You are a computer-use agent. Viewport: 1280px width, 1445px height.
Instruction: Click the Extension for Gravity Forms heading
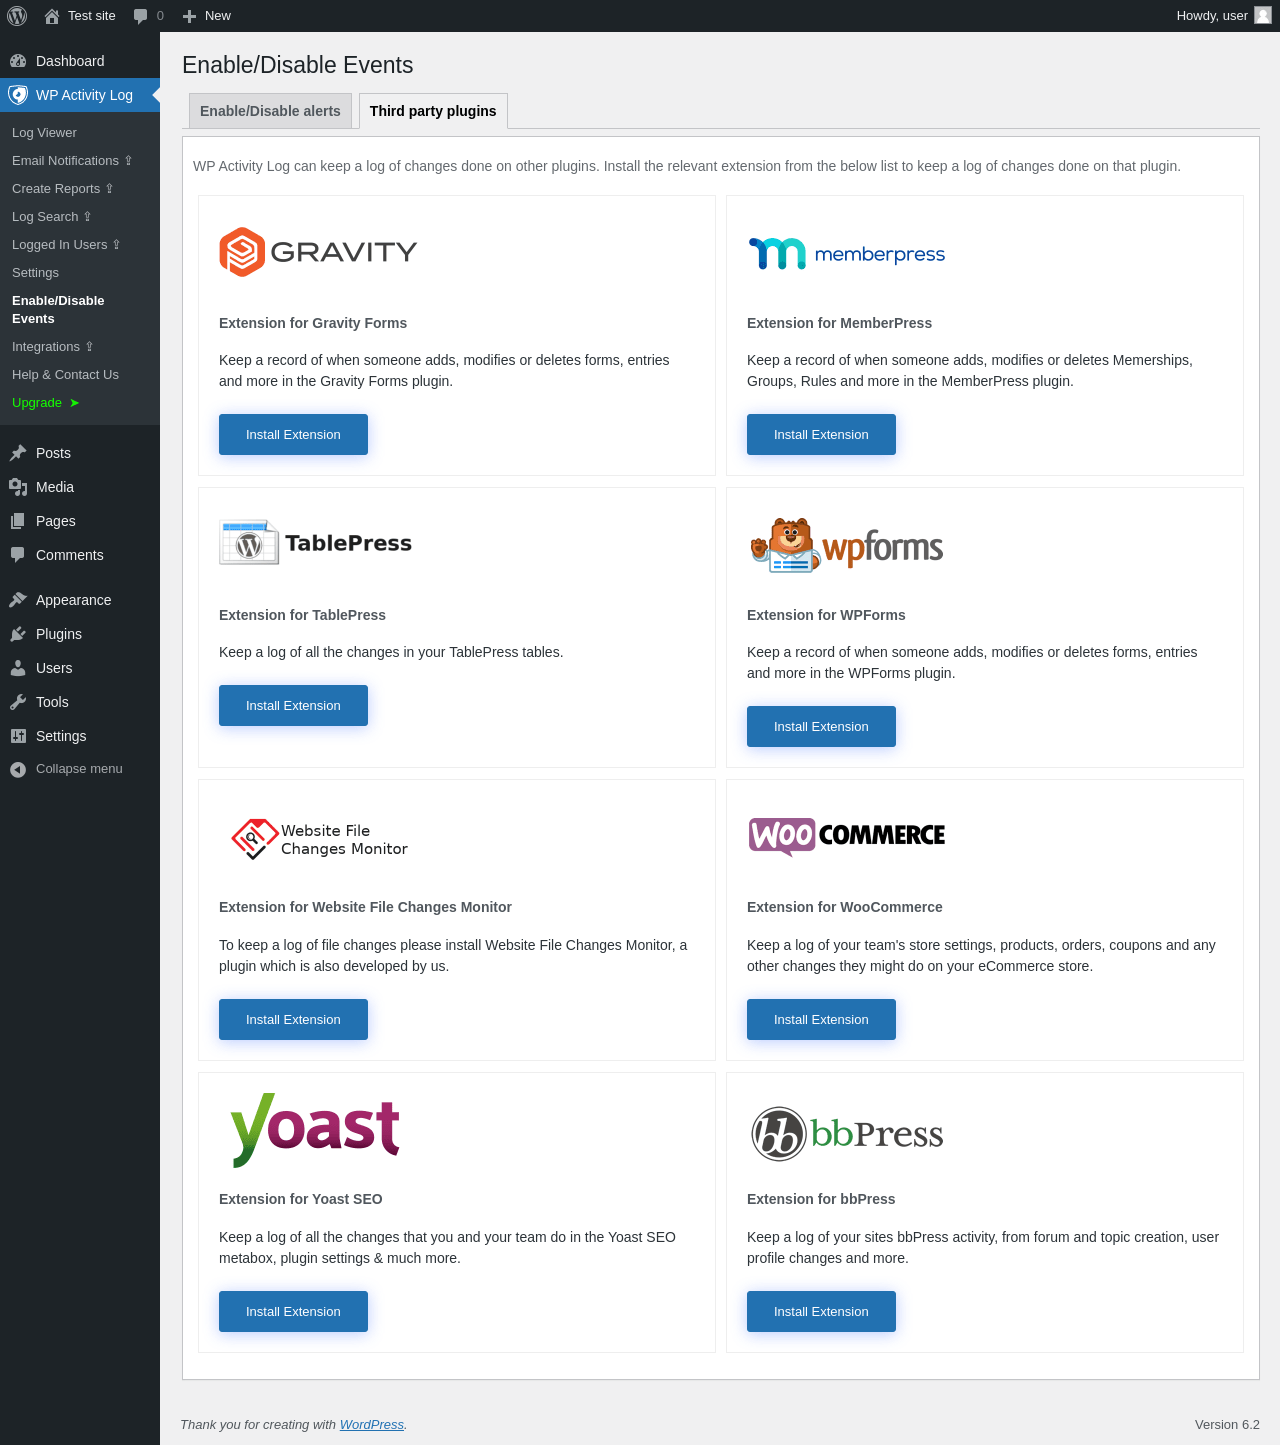tap(313, 323)
